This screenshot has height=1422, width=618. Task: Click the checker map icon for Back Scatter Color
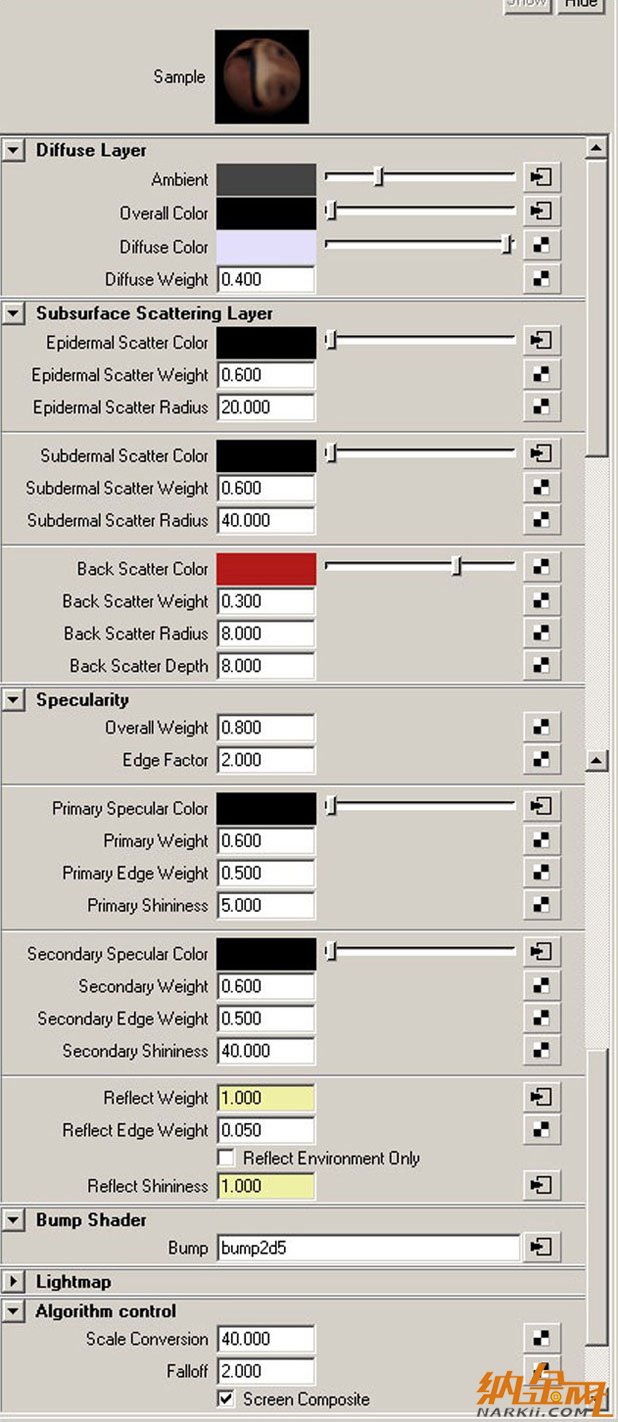(542, 567)
